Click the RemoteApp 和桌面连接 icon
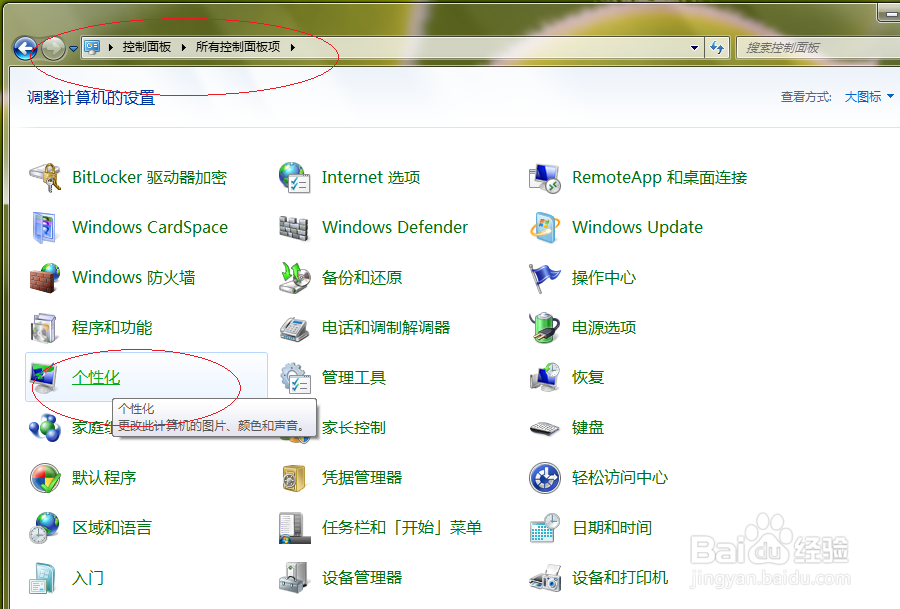Image resolution: width=900 pixels, height=609 pixels. (544, 178)
